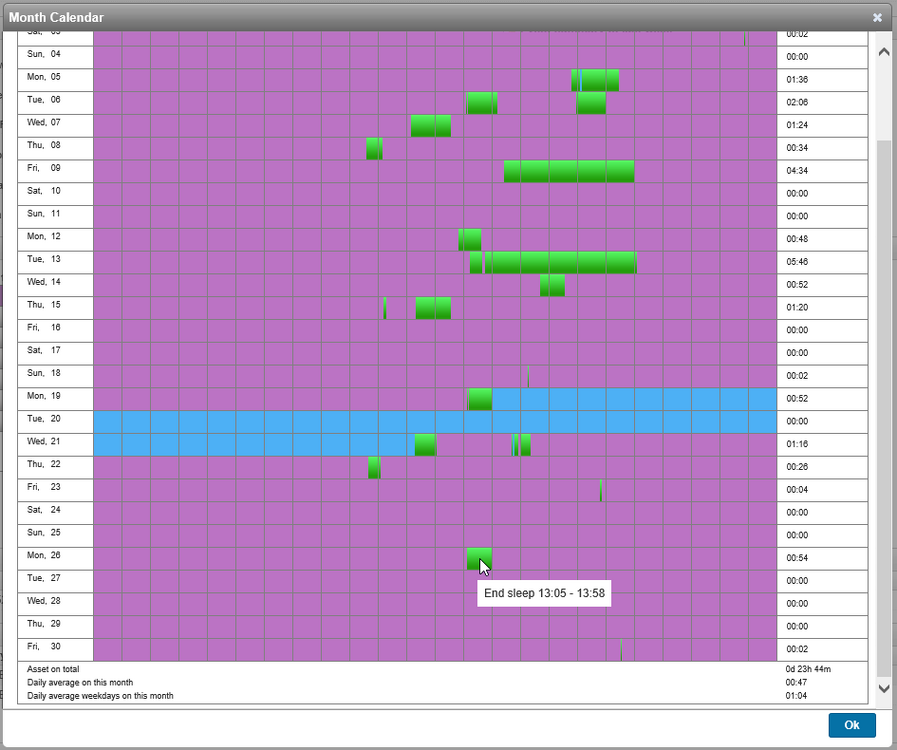The image size is (897, 750).
Task: Click the 05:46 total for Tue, 13
Action: pos(797,262)
